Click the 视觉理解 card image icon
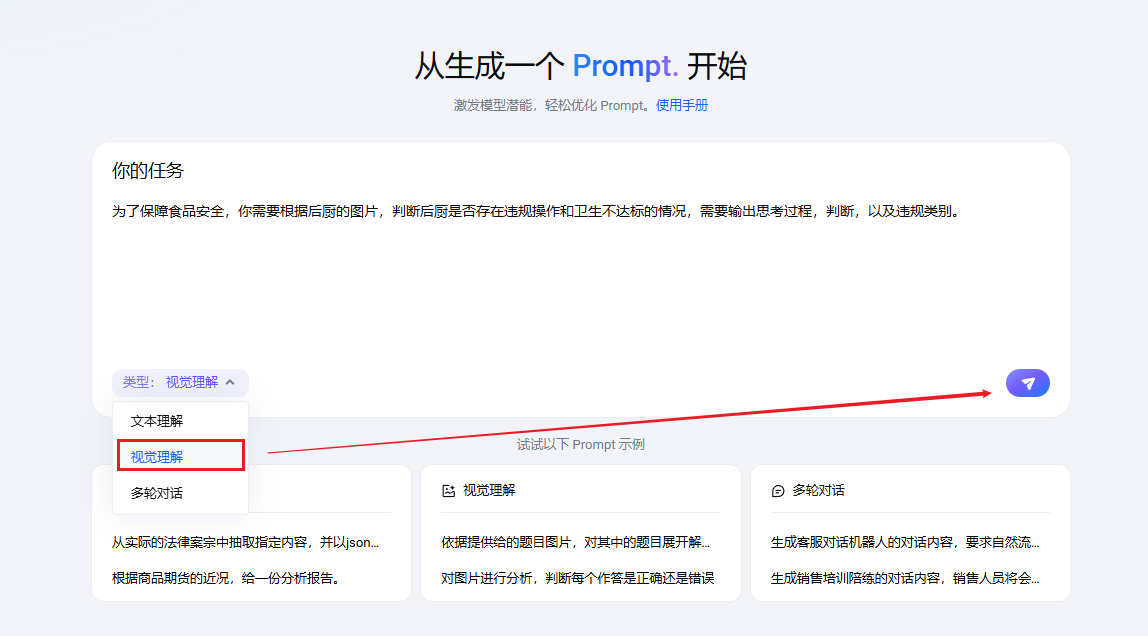 tap(449, 490)
